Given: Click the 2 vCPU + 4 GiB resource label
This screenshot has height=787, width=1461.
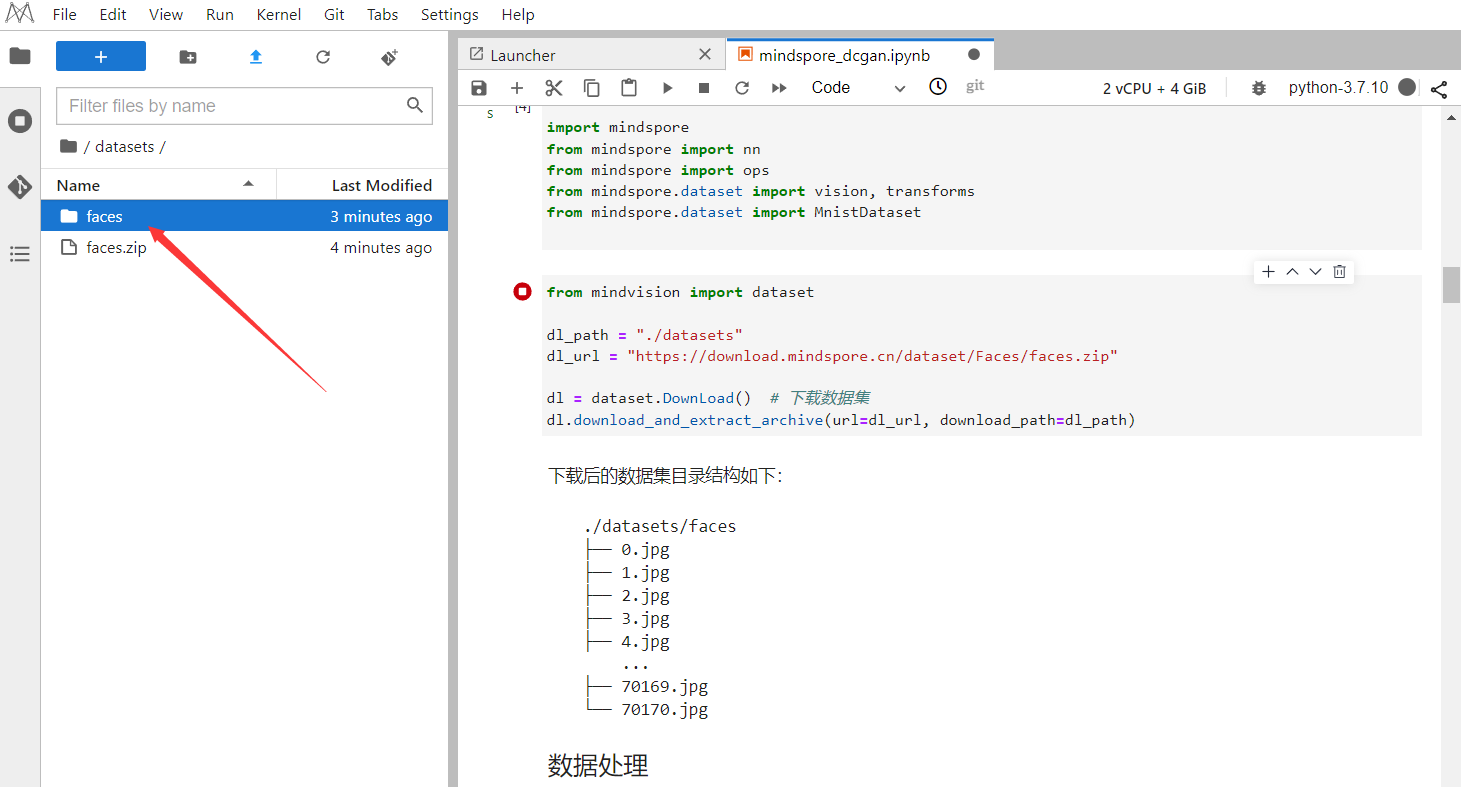Looking at the screenshot, I should (x=1155, y=88).
